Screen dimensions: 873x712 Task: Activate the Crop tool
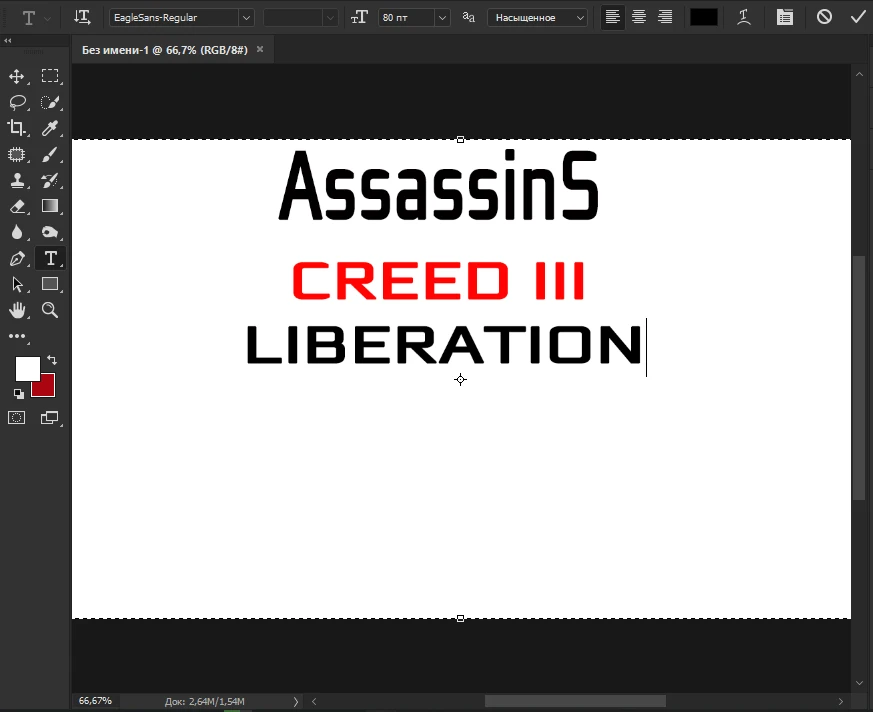(x=16, y=128)
